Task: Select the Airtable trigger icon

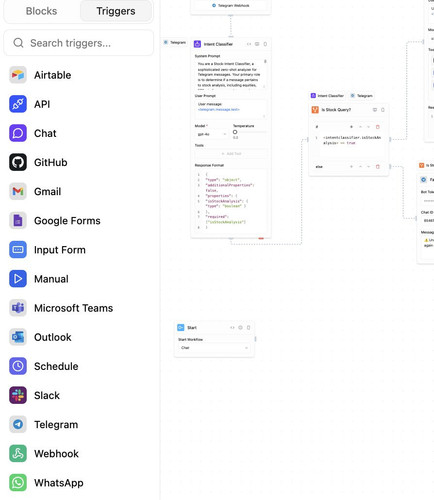Action: point(18,75)
